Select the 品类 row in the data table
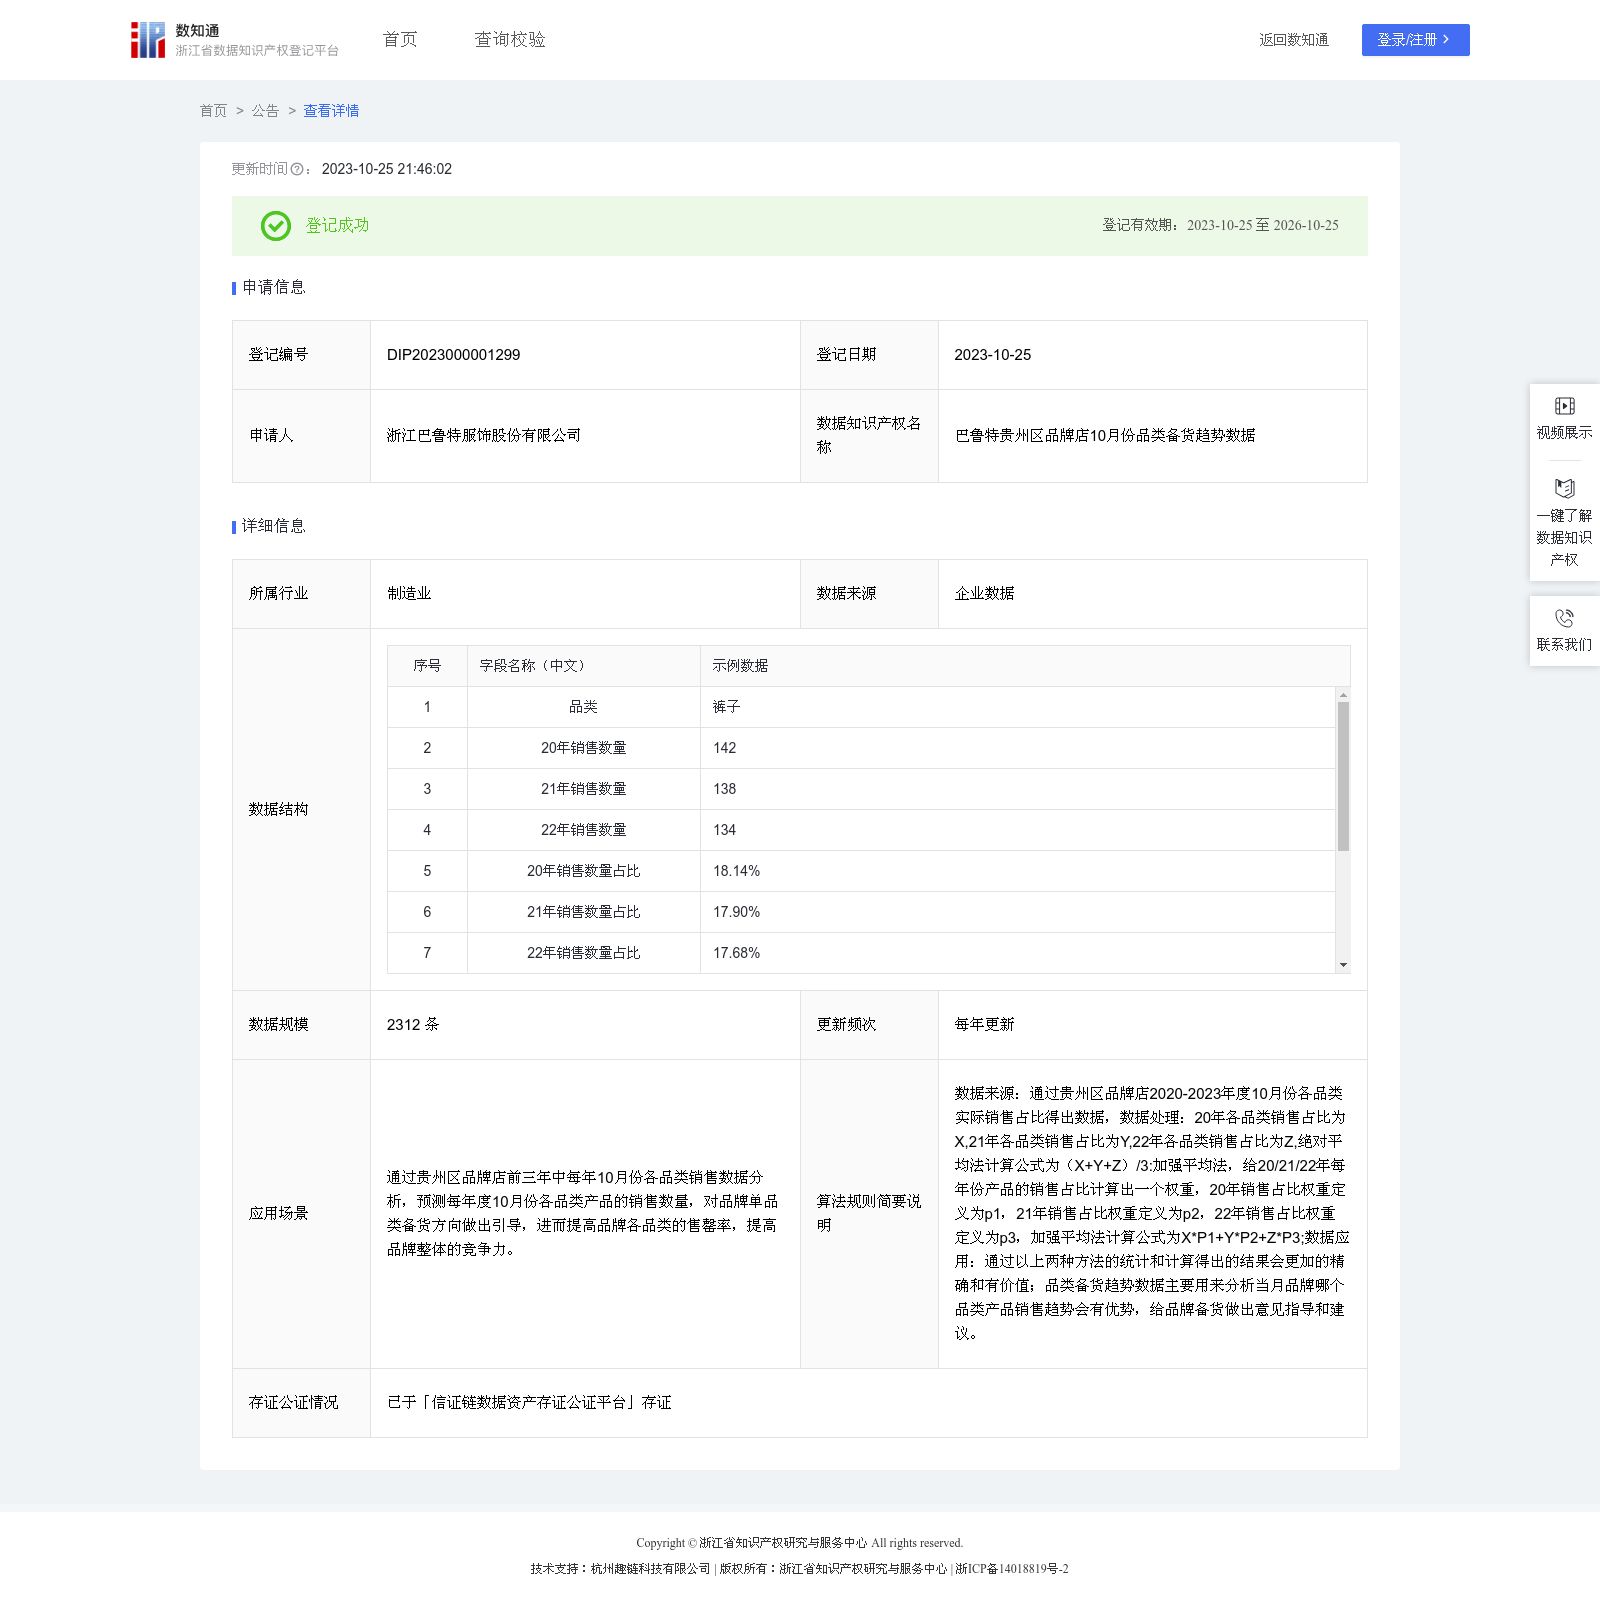1600x1600 pixels. 583,707
